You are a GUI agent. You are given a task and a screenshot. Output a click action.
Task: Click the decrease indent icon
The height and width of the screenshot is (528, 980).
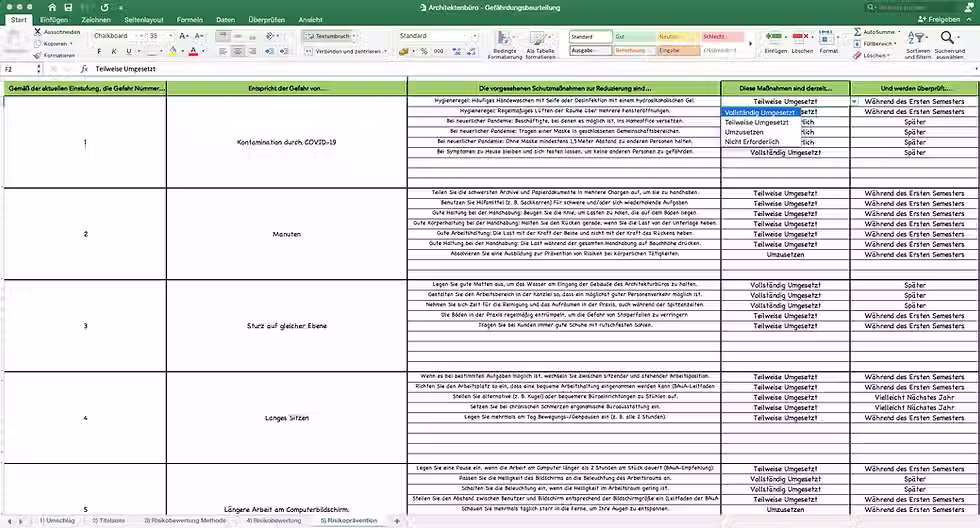[x=269, y=51]
